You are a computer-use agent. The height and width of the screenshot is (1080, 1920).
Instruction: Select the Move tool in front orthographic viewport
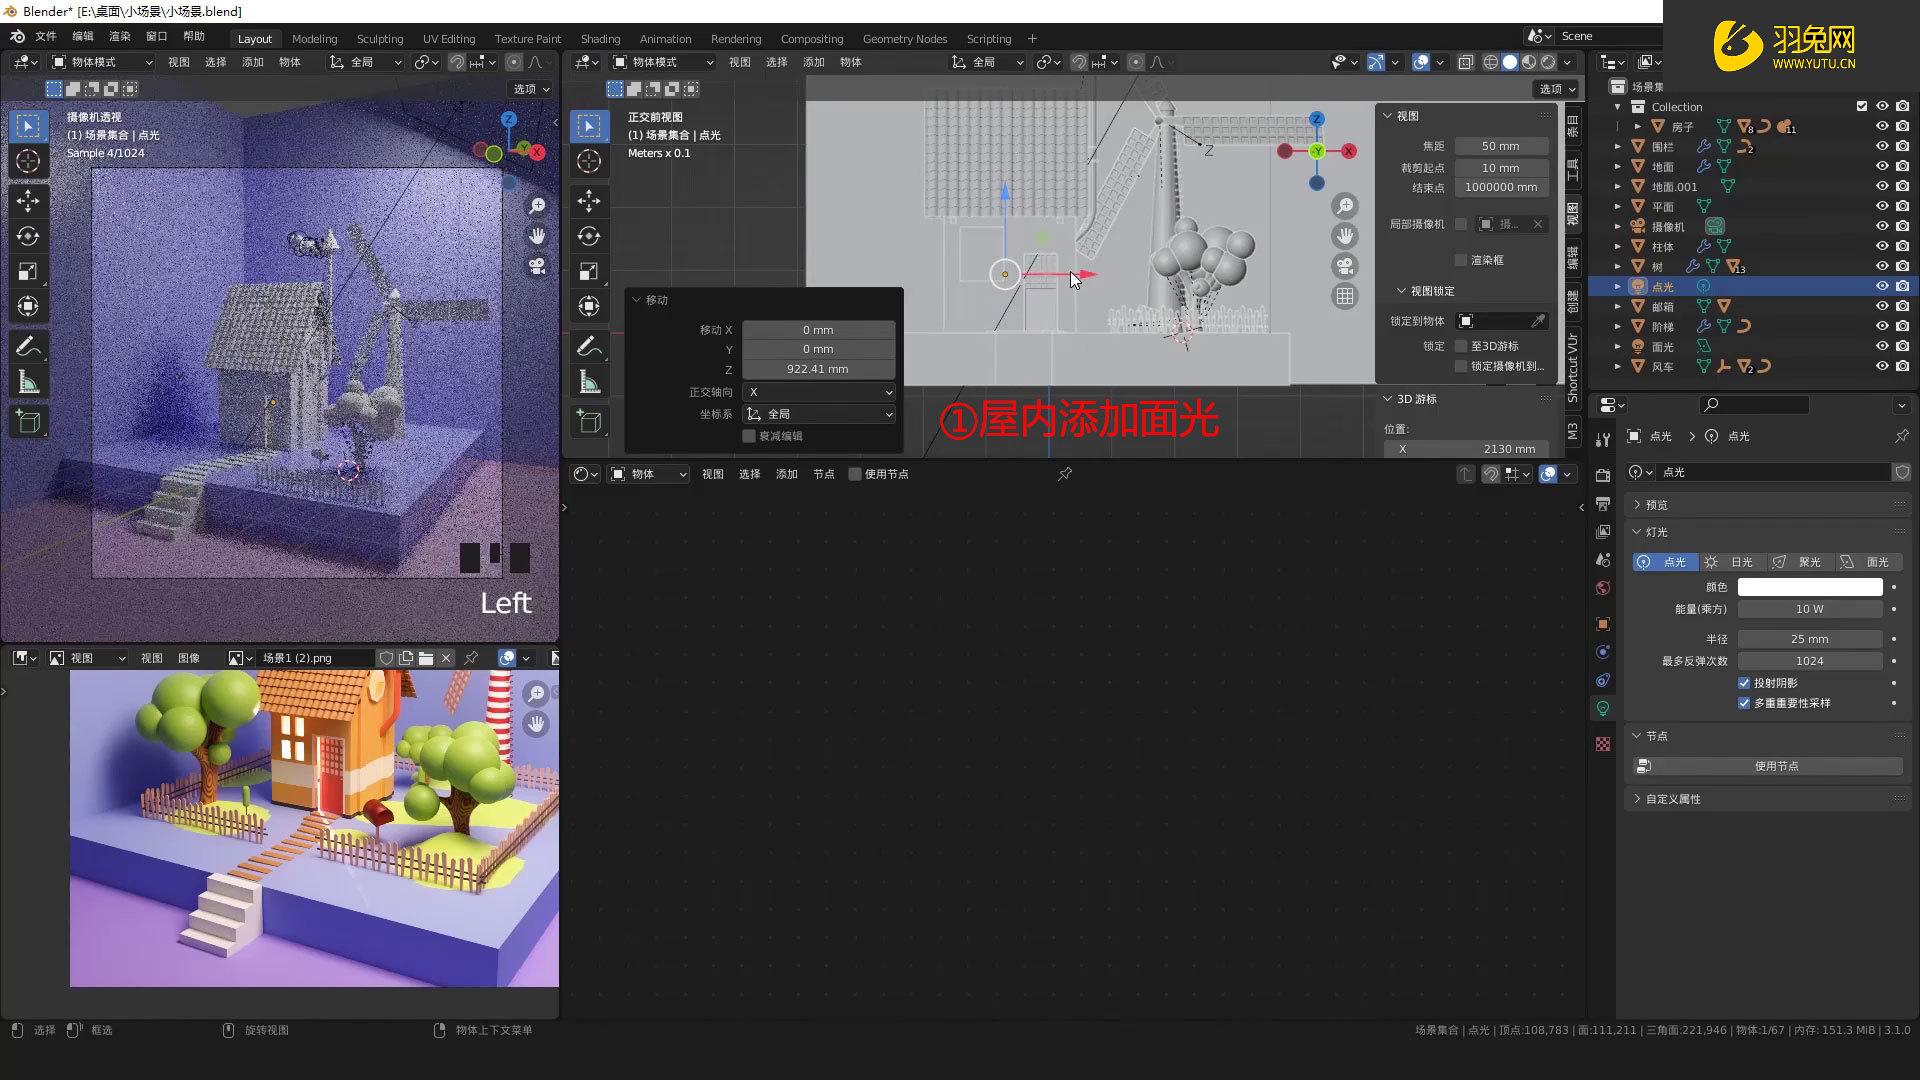[589, 201]
